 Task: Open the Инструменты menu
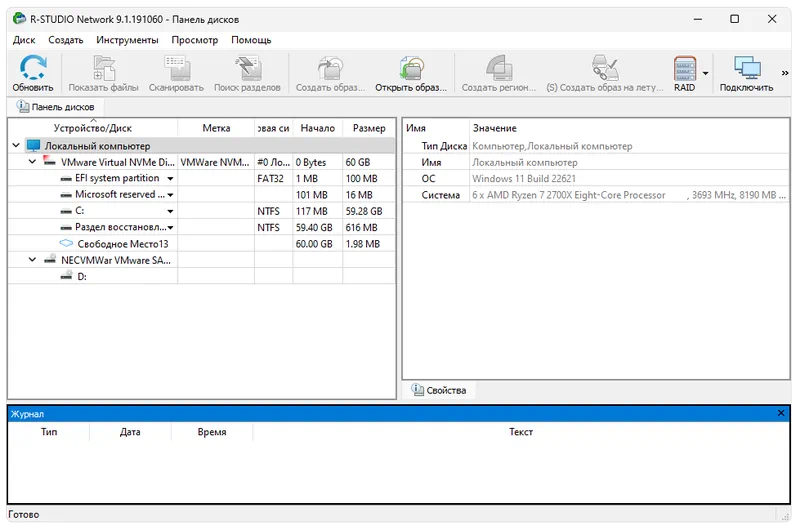pyautogui.click(x=127, y=40)
